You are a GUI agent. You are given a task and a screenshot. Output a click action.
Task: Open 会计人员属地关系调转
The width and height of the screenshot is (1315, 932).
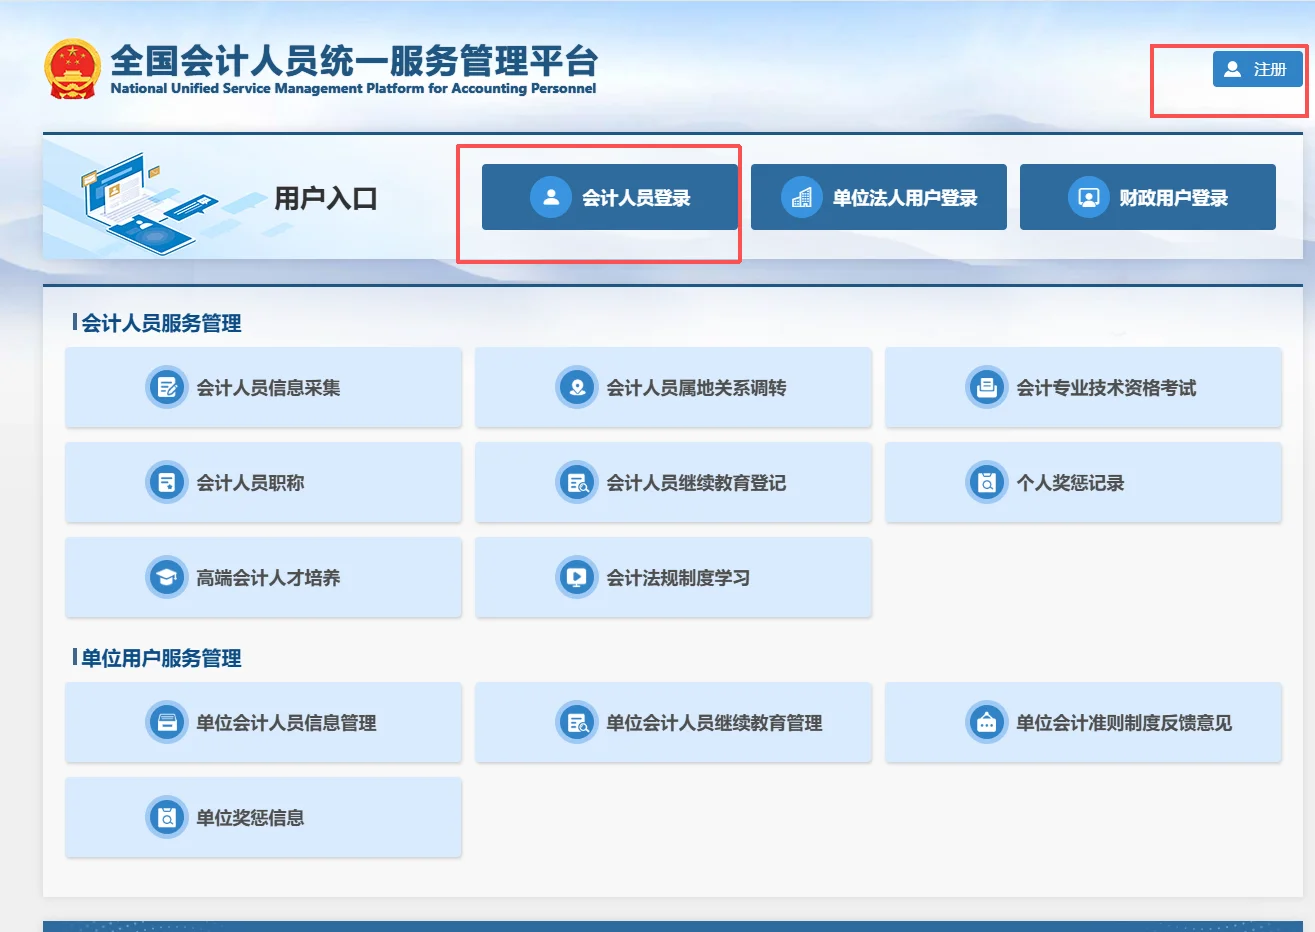tap(673, 387)
